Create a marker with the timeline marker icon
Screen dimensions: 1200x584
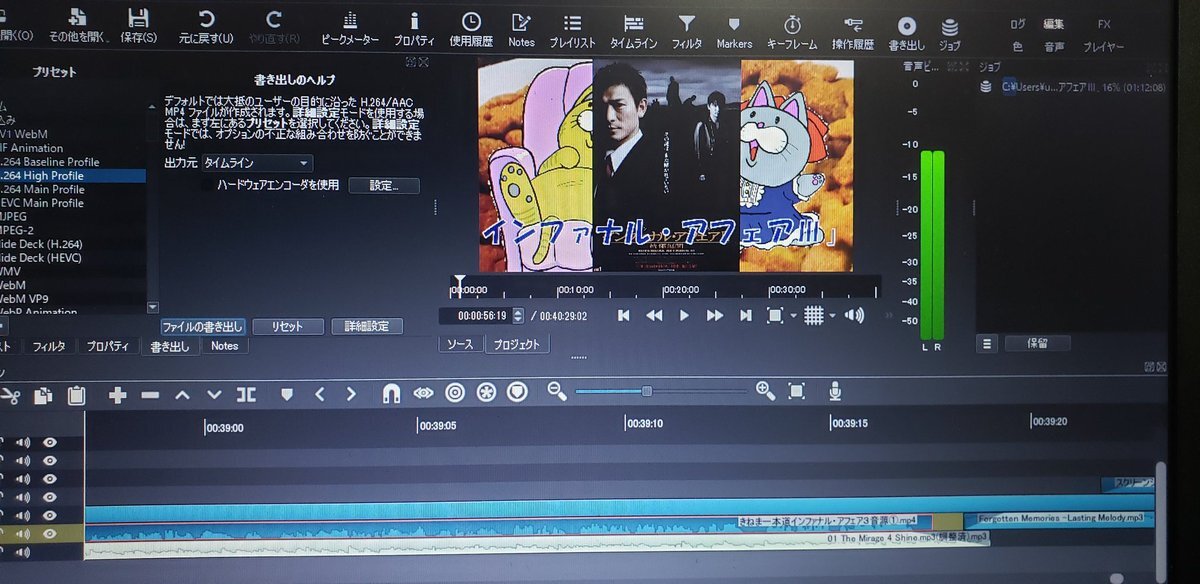point(287,395)
